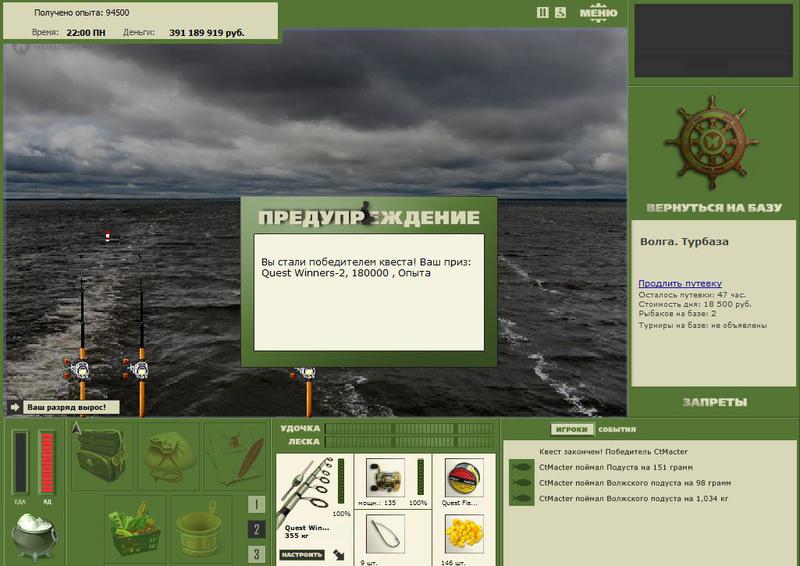Open the food basket
Screen dimensions: 800x566
pos(135,529)
